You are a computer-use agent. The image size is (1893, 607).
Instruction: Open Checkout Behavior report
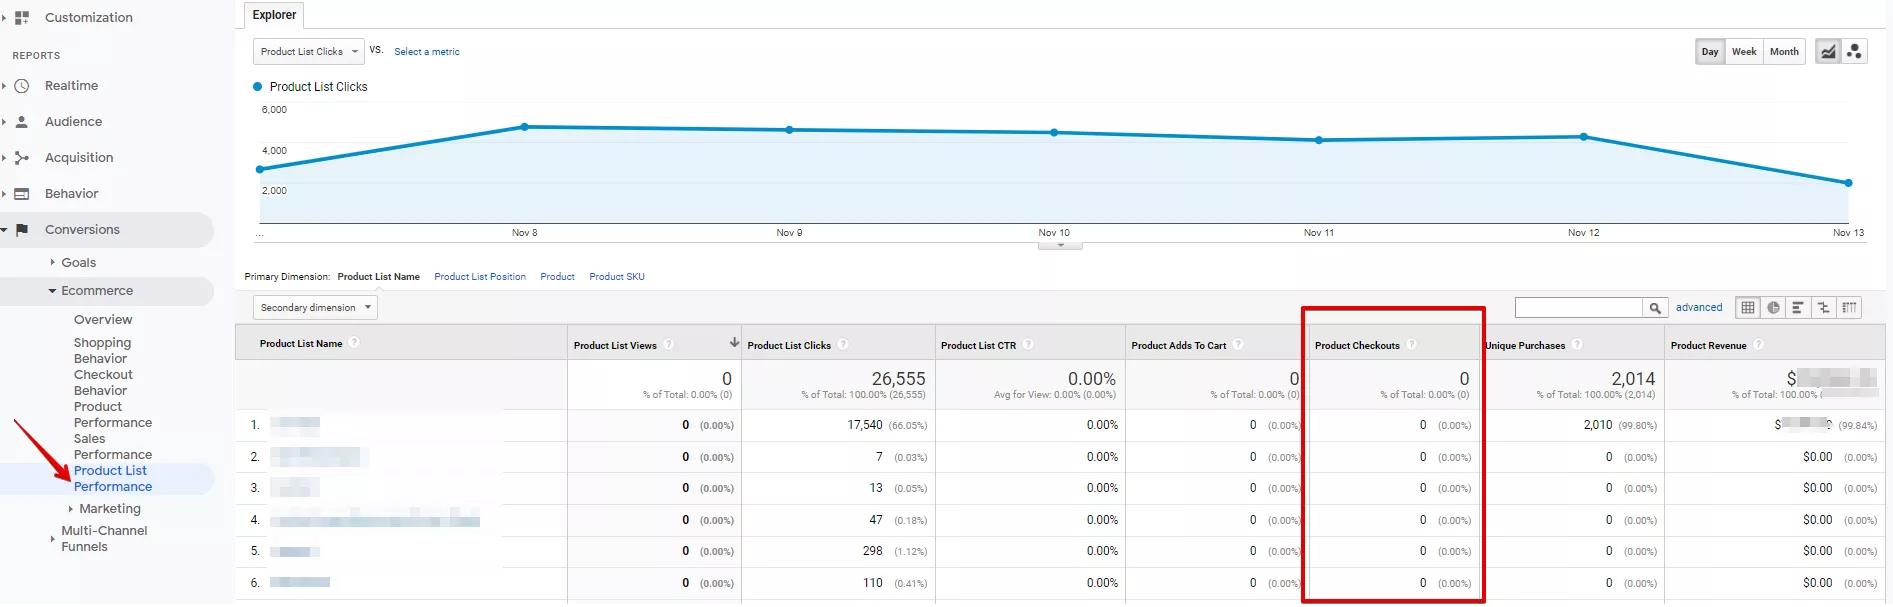(x=103, y=383)
